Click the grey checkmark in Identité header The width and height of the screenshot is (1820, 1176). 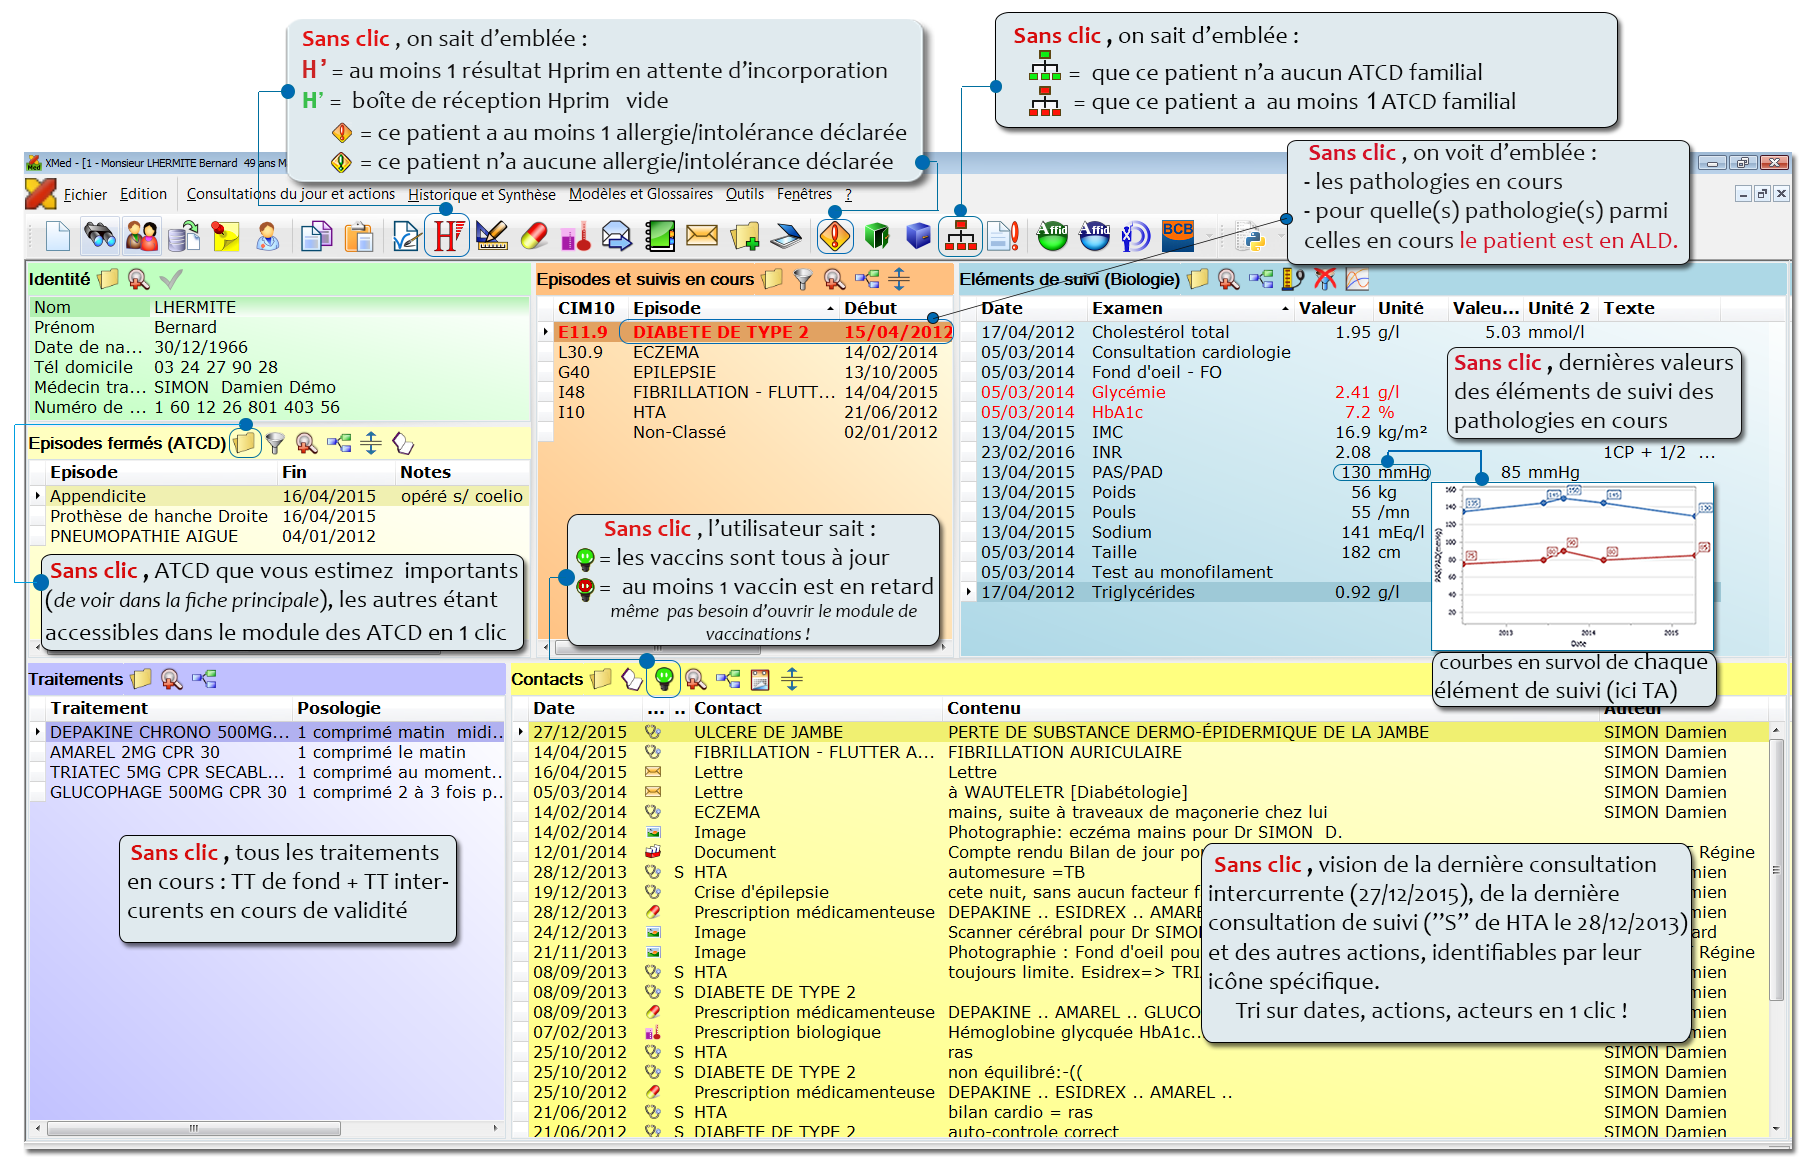(x=171, y=280)
